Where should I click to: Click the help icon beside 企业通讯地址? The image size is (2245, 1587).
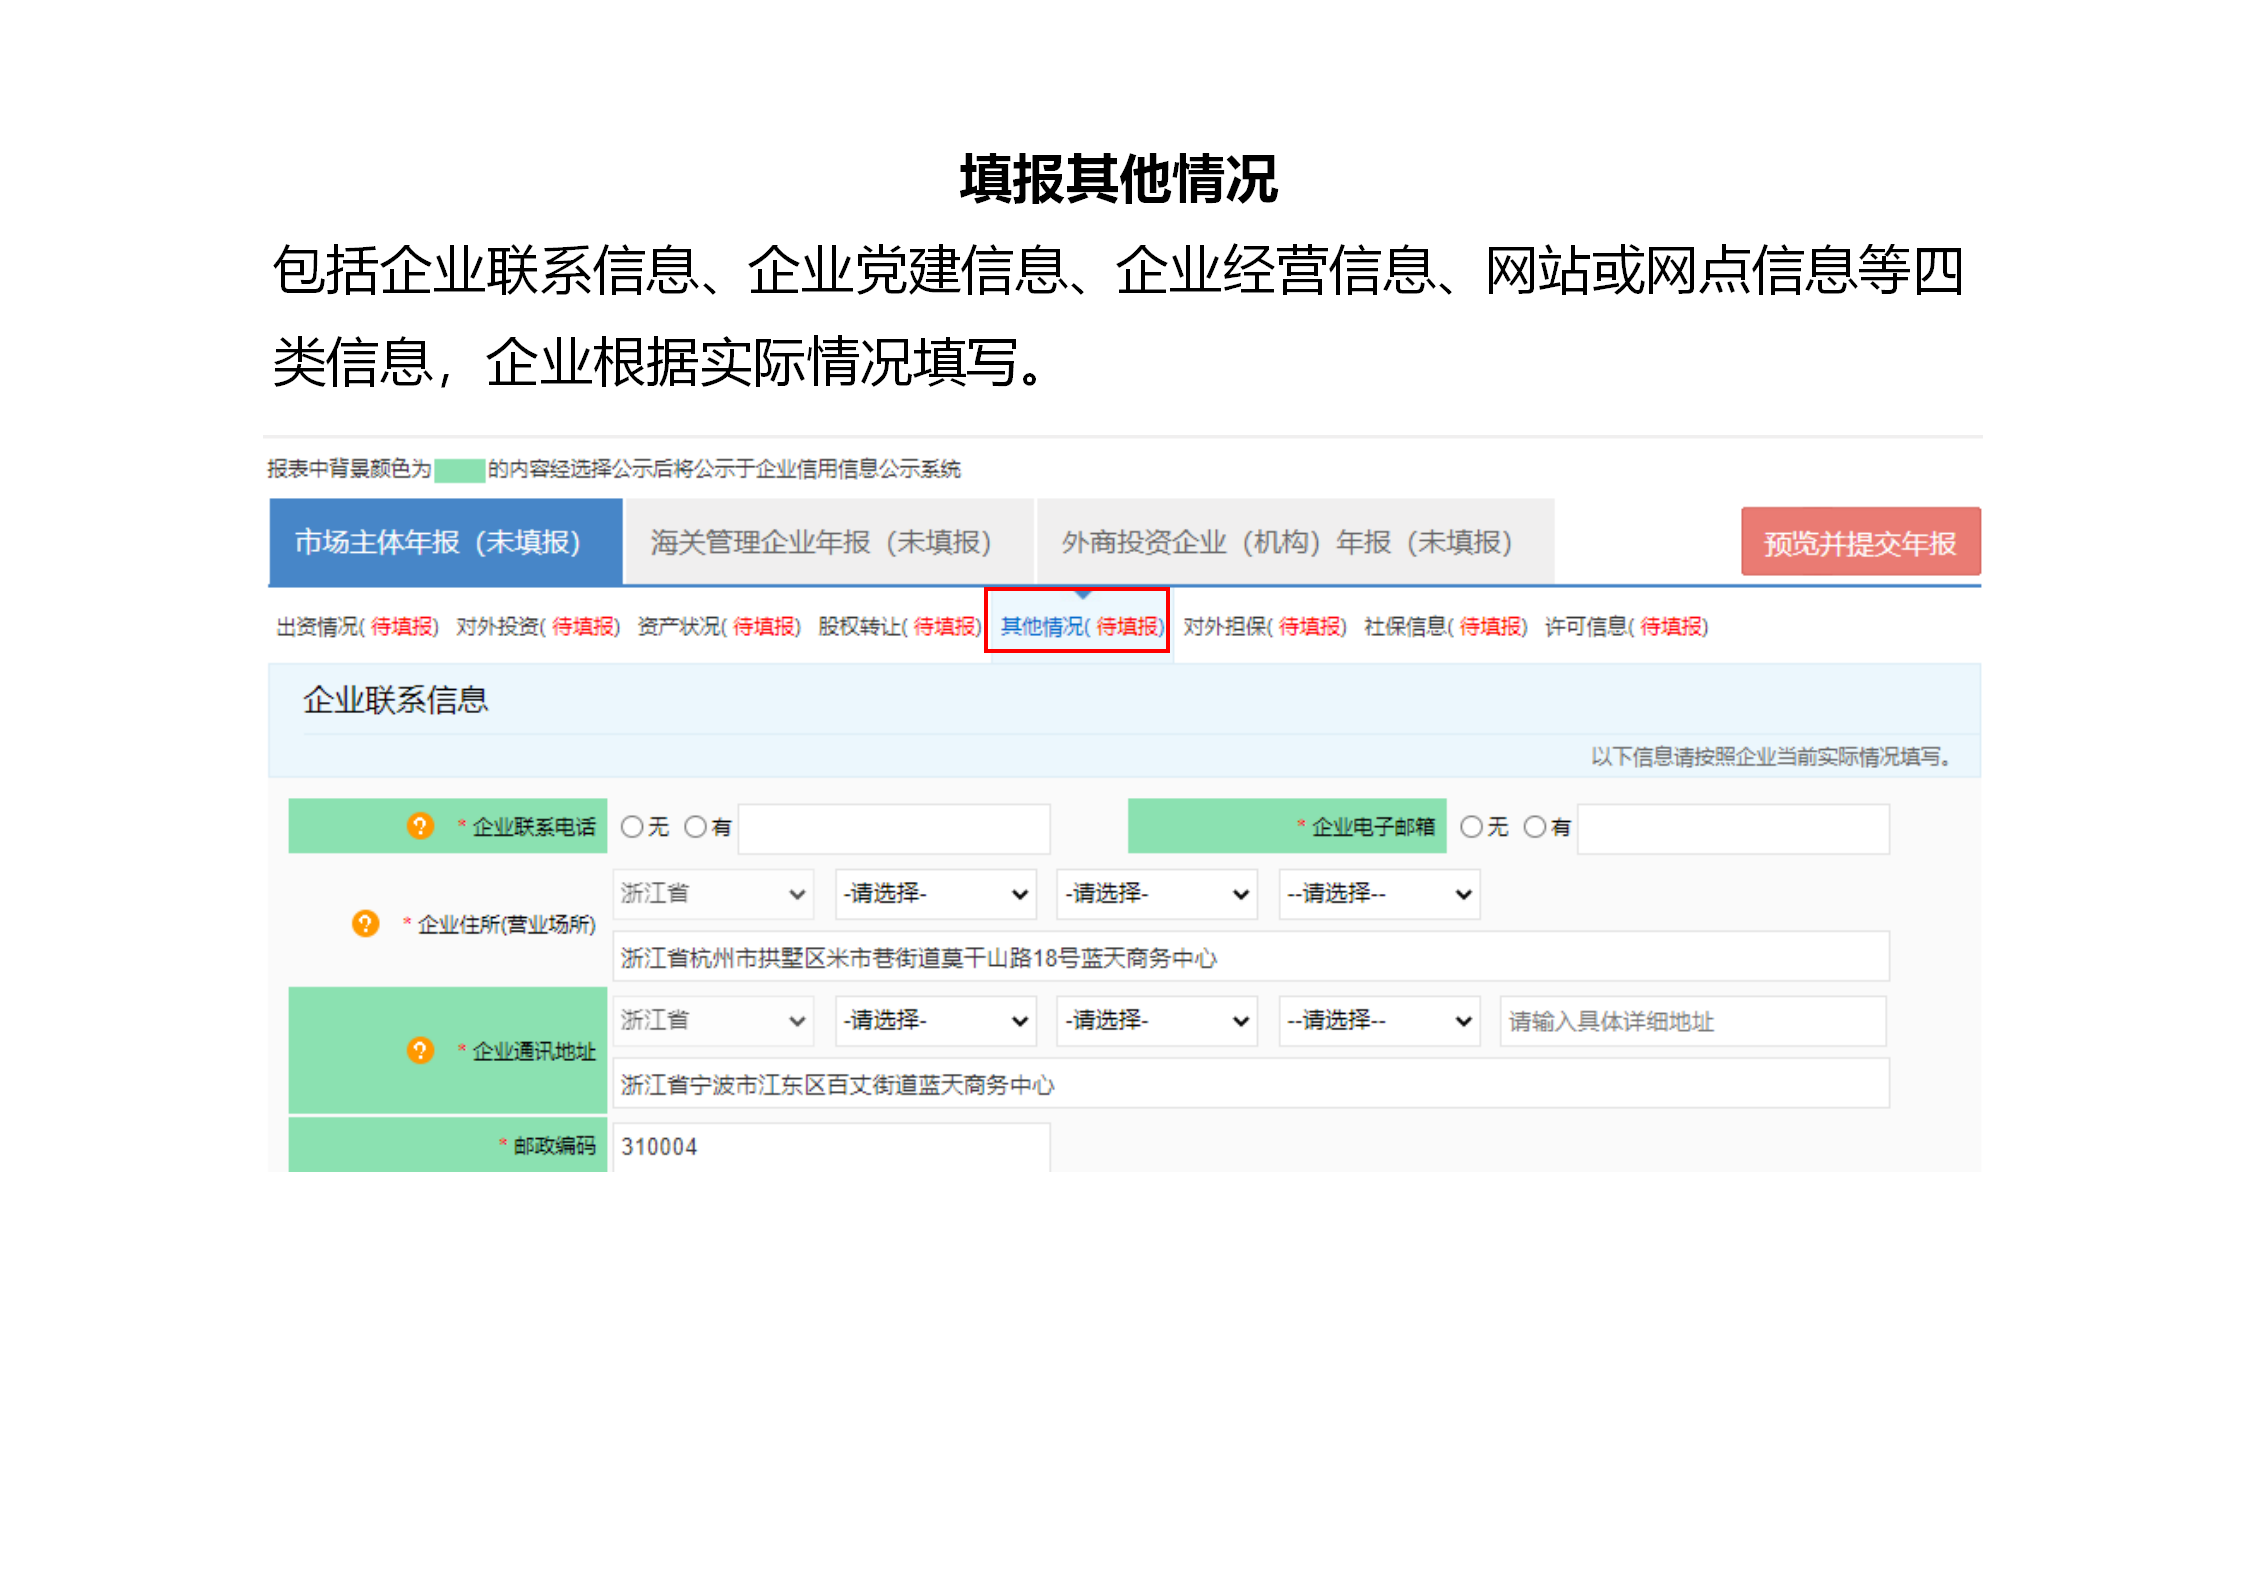[x=421, y=1051]
